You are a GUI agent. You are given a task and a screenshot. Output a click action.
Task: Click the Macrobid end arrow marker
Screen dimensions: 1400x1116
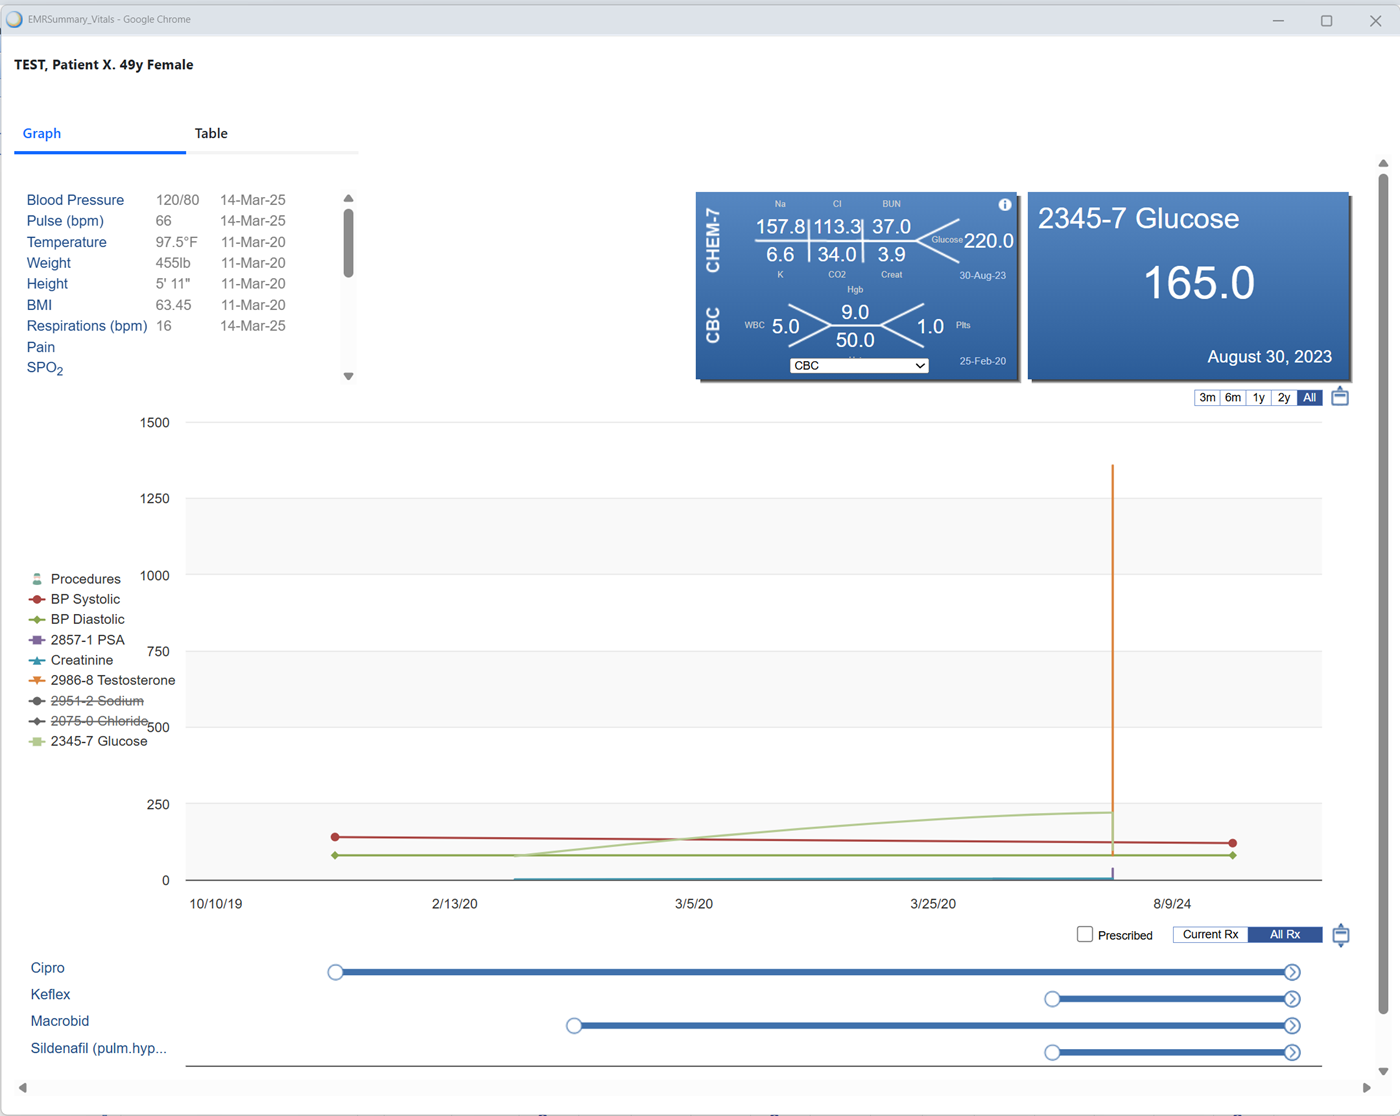(1292, 1025)
